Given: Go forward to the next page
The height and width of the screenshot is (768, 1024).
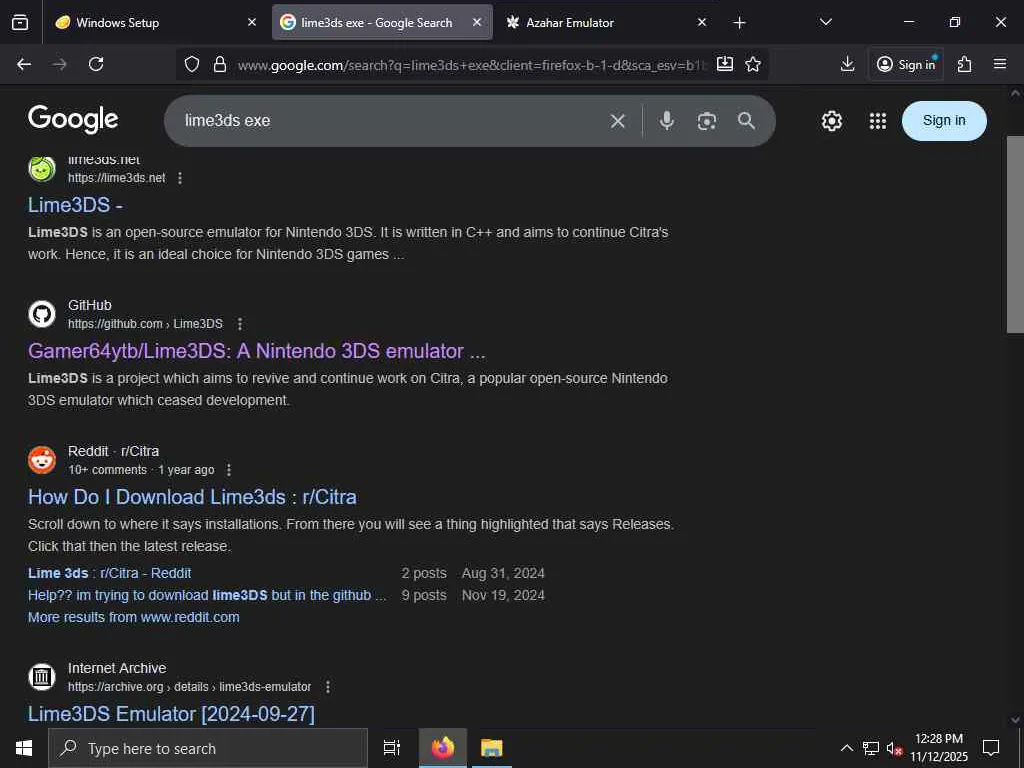Looking at the screenshot, I should [60, 64].
